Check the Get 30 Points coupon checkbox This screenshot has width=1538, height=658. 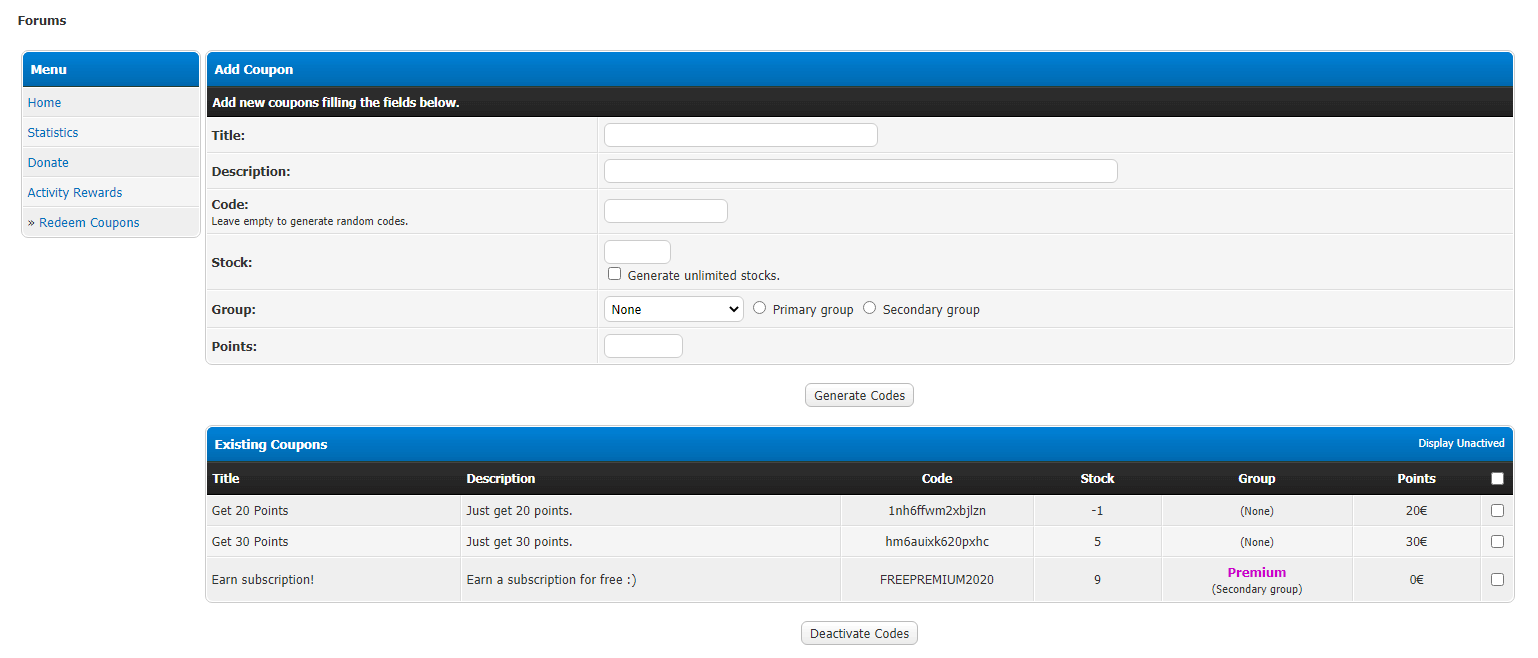click(x=1497, y=542)
